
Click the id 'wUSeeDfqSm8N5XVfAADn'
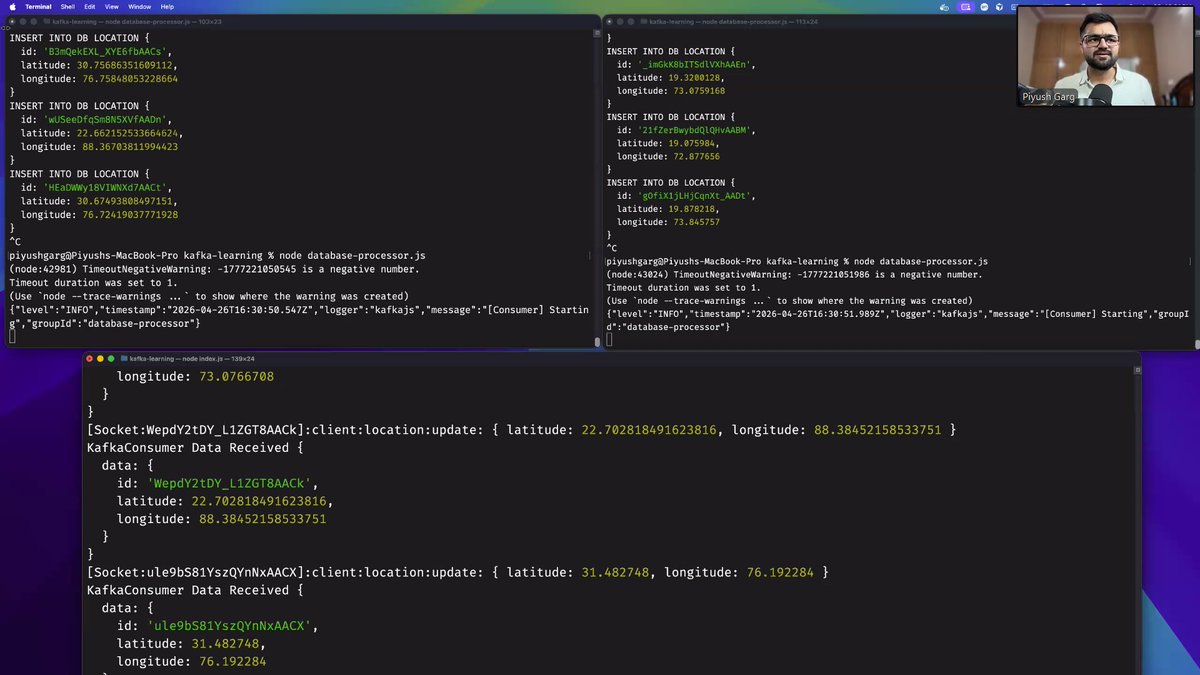tap(108, 119)
